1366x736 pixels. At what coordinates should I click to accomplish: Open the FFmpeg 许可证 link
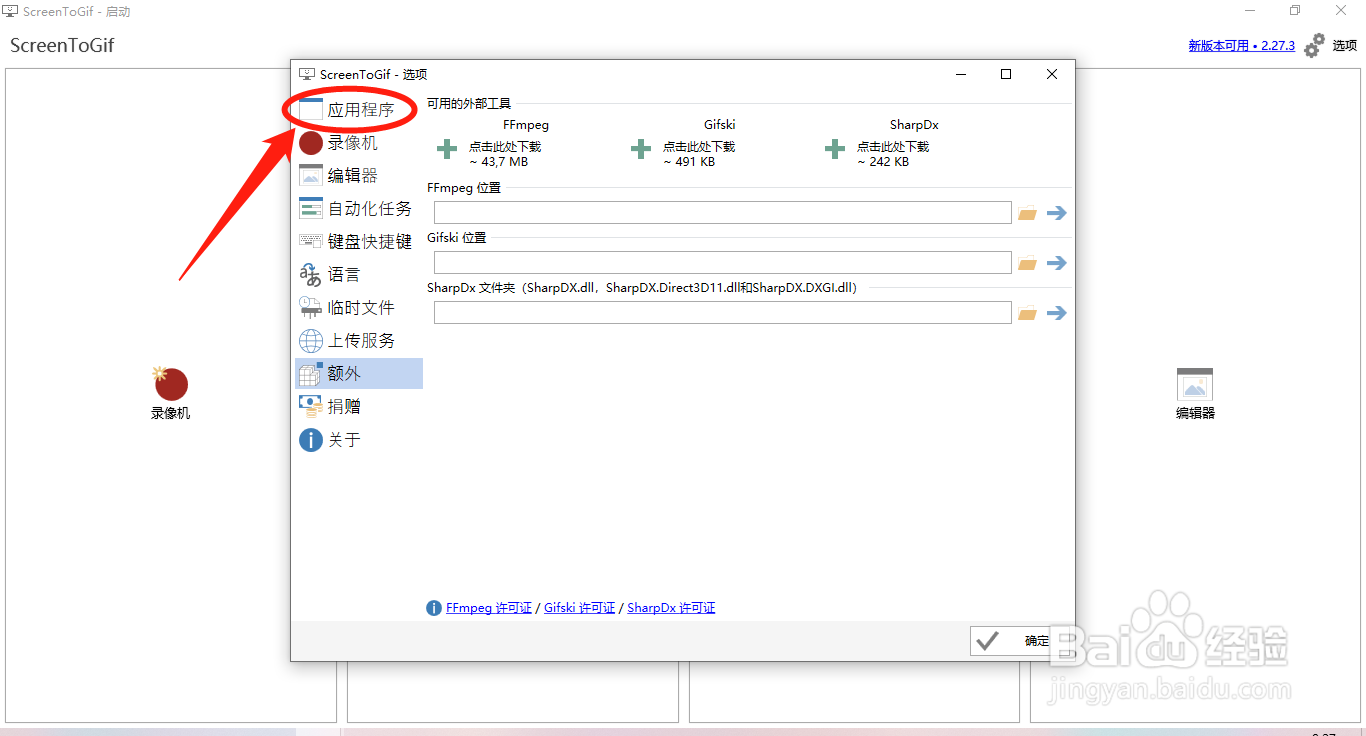coord(489,608)
